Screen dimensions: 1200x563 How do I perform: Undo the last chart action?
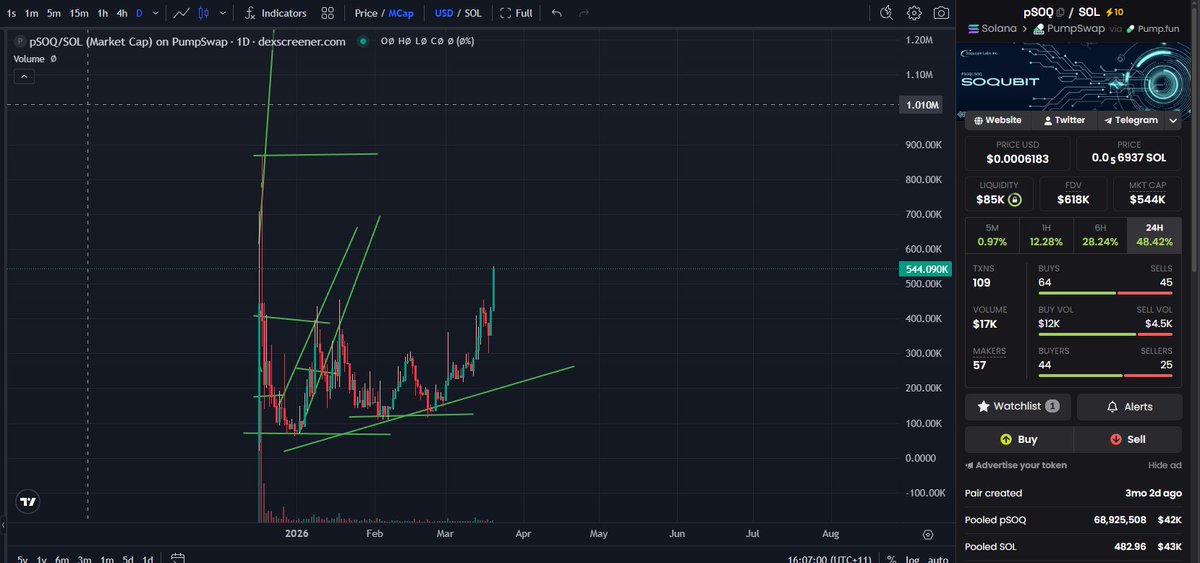pyautogui.click(x=557, y=13)
